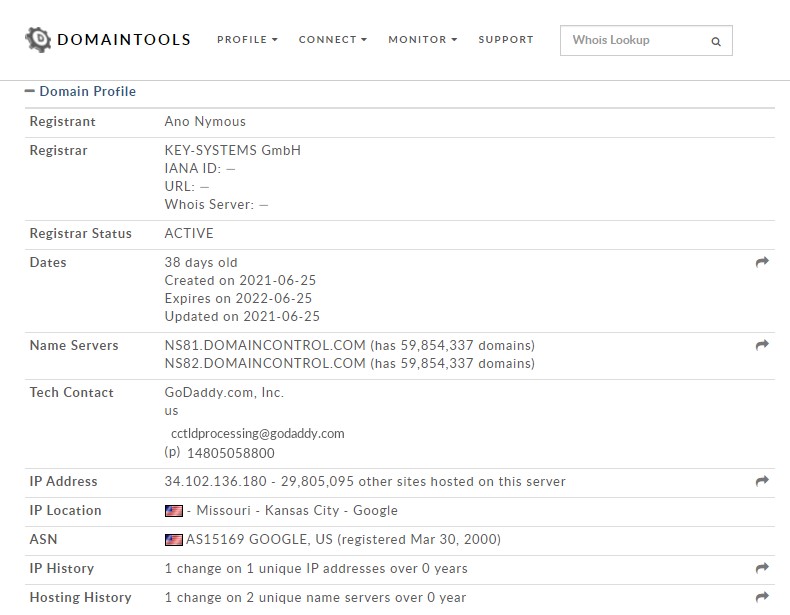Click the IP address 34.102.136.180
790x615 pixels.
tap(216, 481)
